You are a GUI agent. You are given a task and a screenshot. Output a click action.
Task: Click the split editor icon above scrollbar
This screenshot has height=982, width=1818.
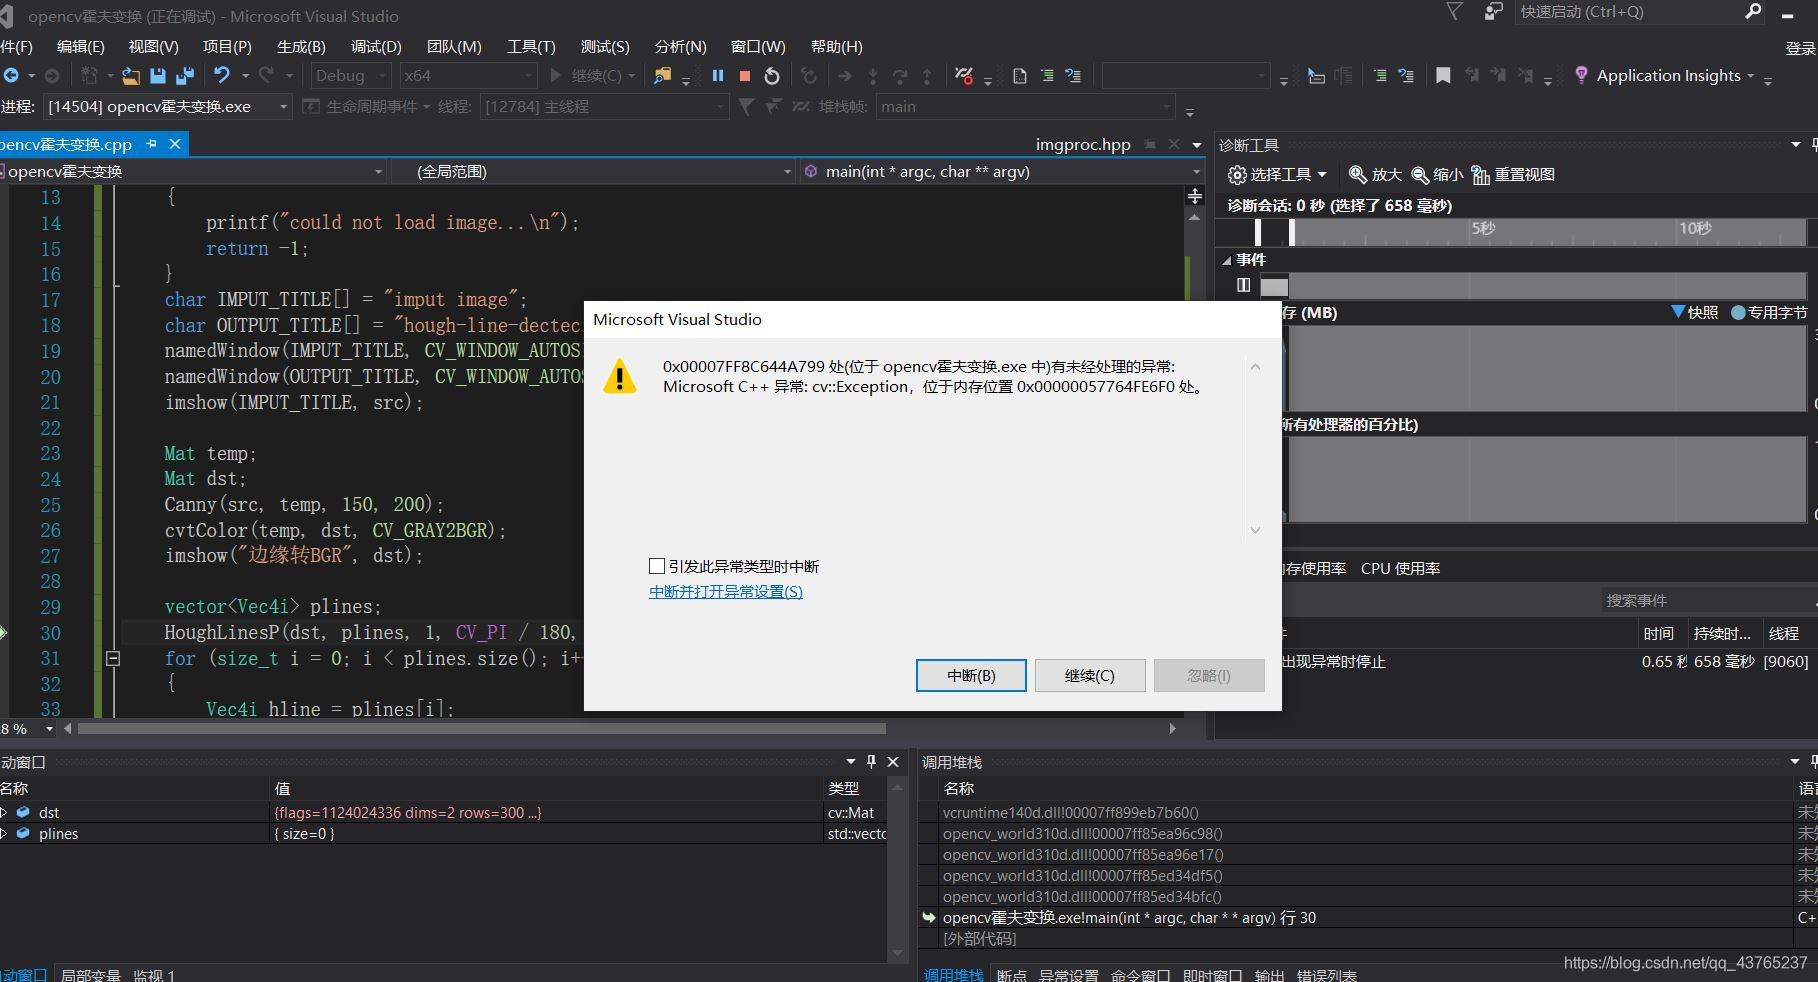[1194, 197]
